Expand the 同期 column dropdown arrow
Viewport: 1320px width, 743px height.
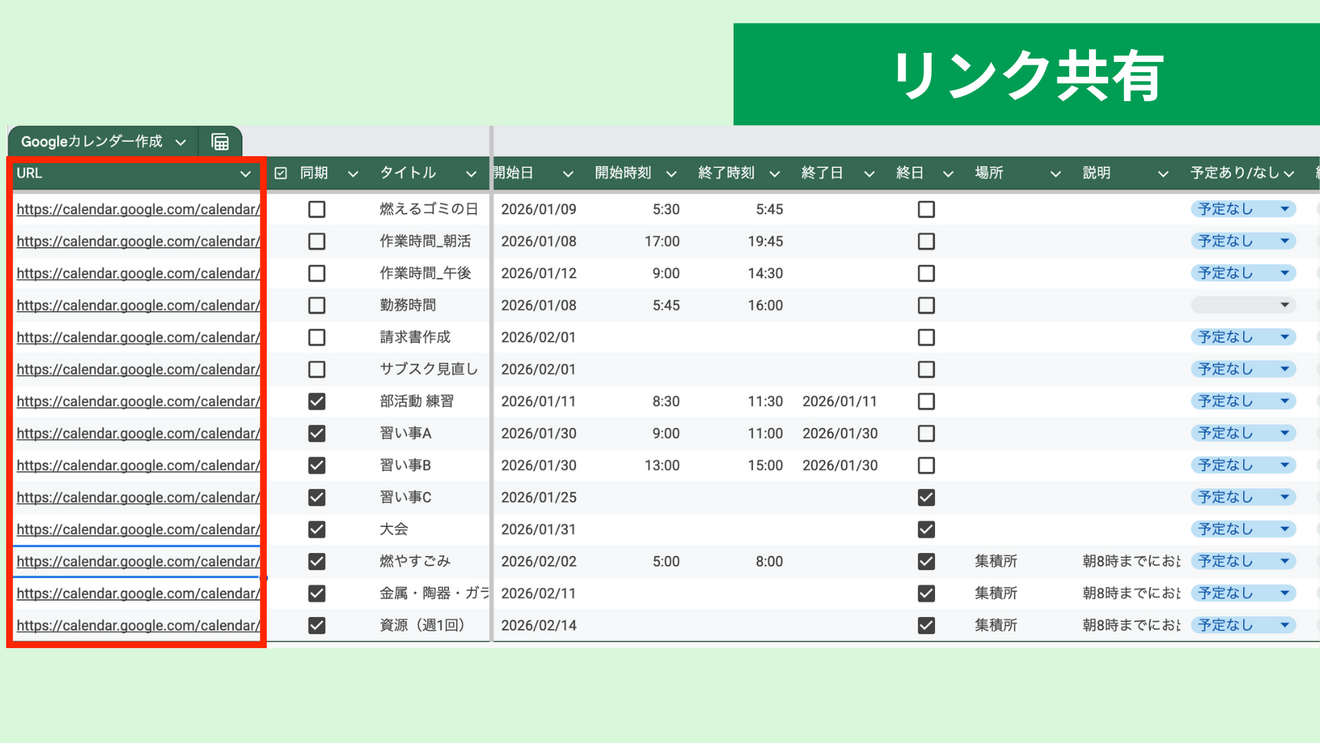353,174
